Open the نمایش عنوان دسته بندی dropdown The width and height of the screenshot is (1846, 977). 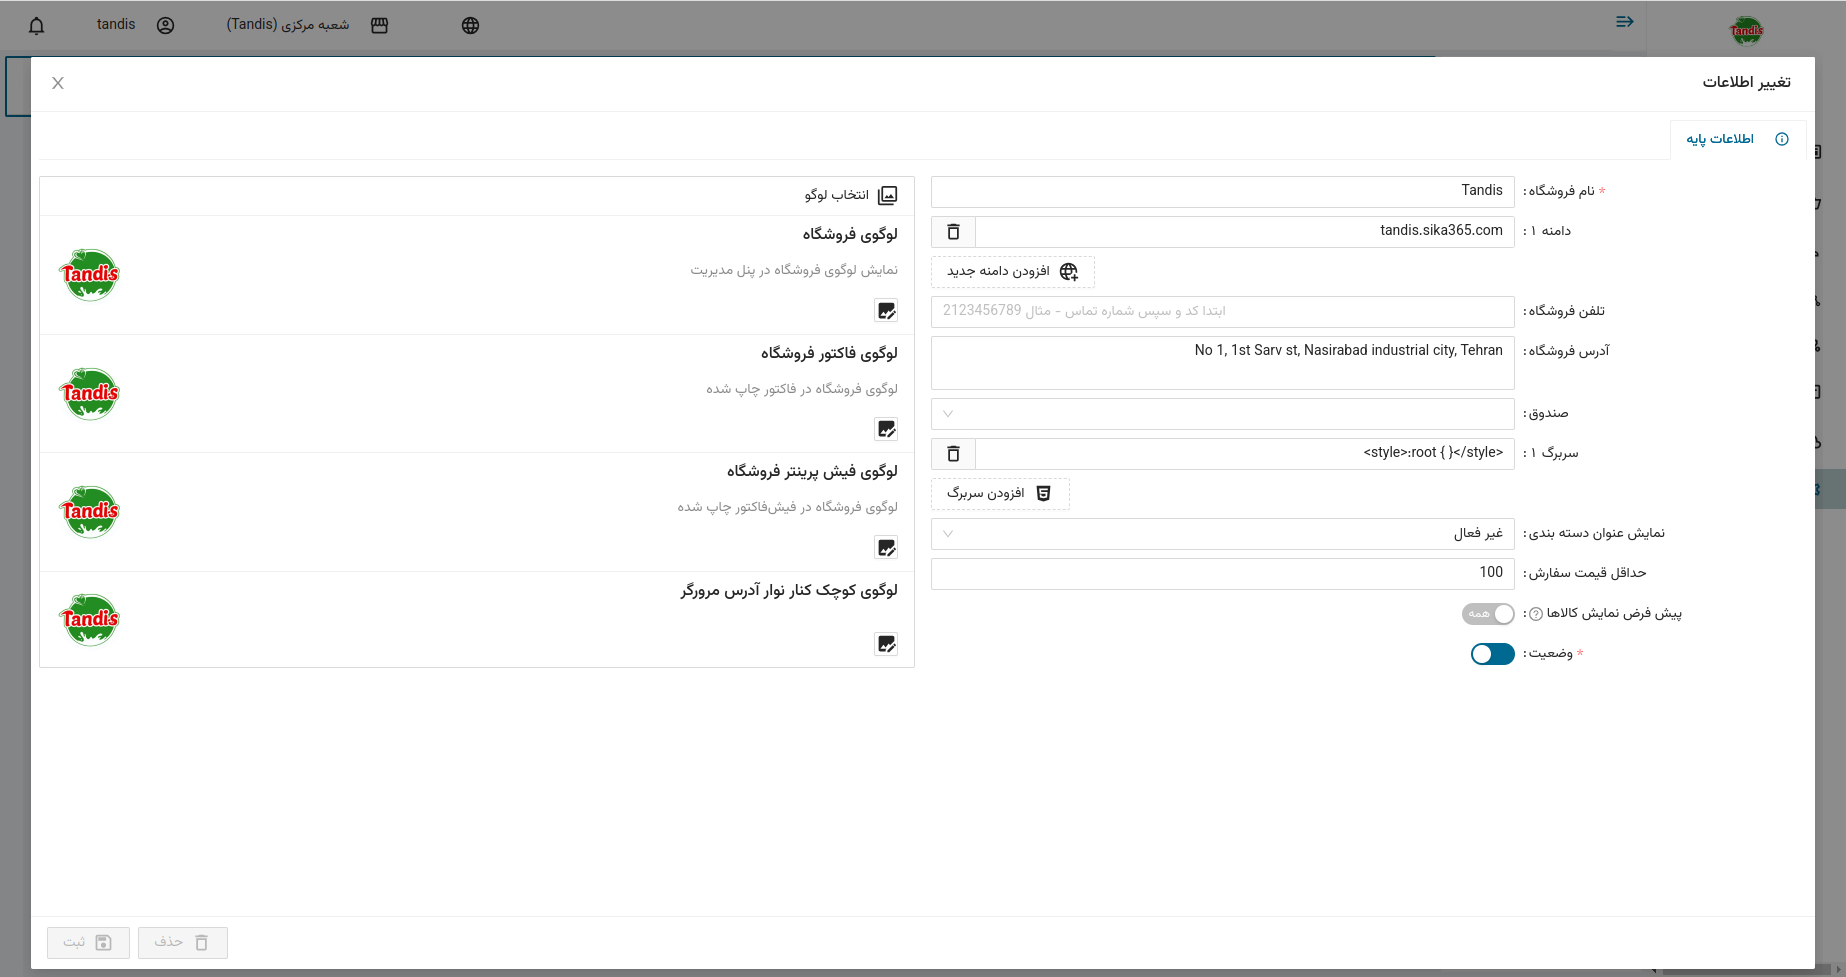point(1222,534)
